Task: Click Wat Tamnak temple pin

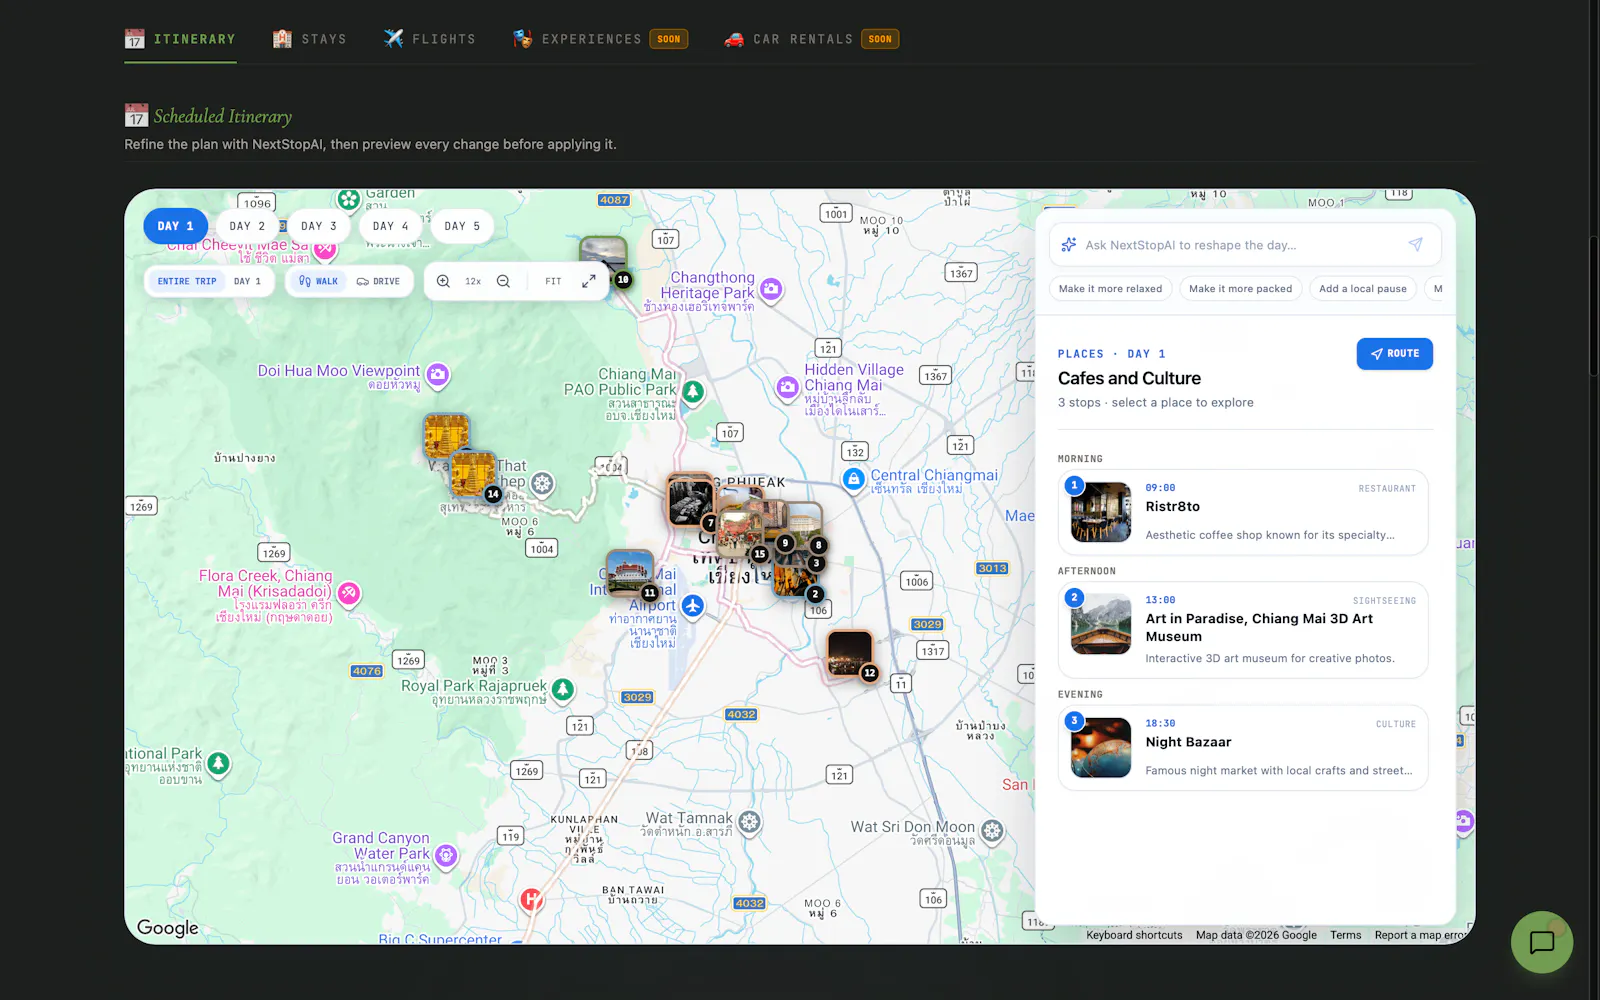Action: point(749,823)
